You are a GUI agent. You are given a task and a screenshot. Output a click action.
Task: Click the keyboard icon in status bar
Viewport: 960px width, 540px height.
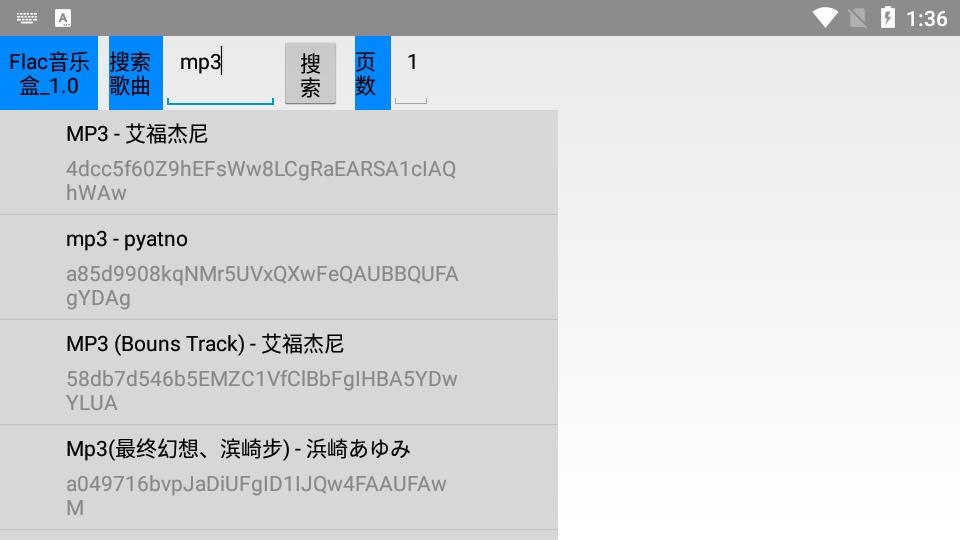coord(26,18)
